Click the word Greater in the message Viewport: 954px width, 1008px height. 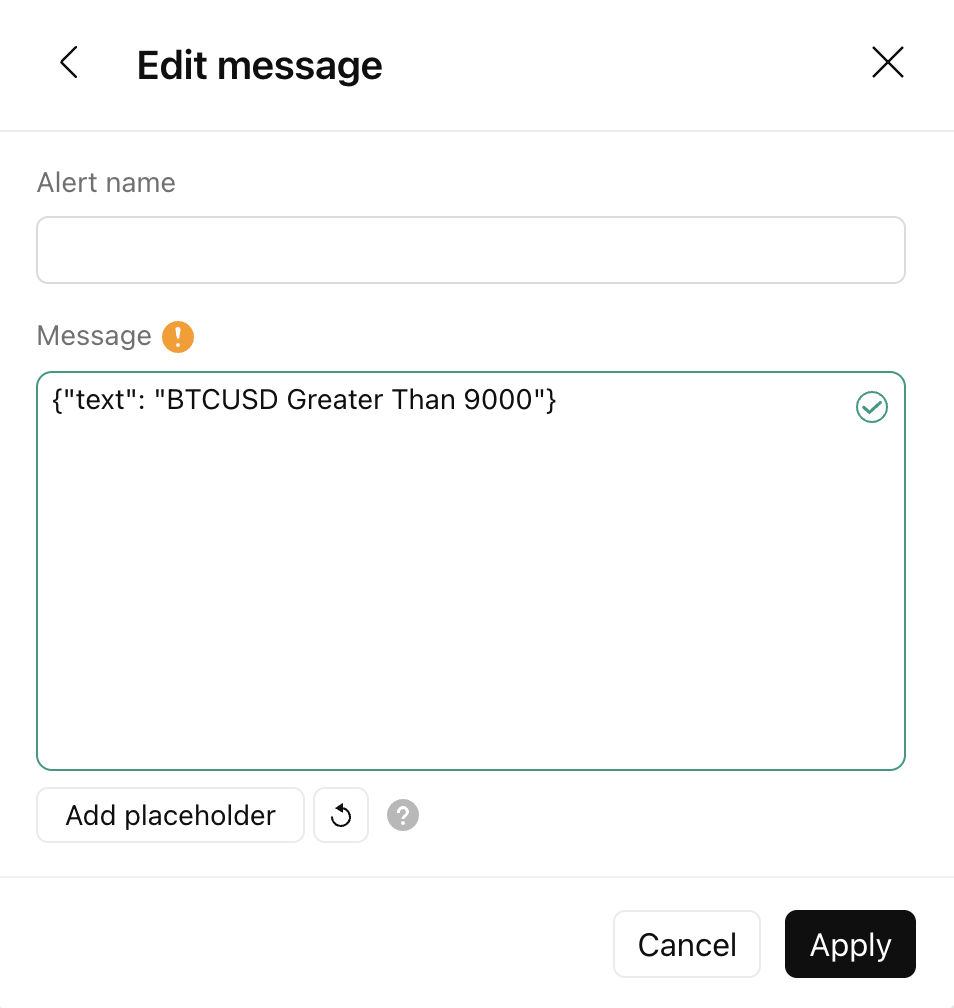(336, 400)
